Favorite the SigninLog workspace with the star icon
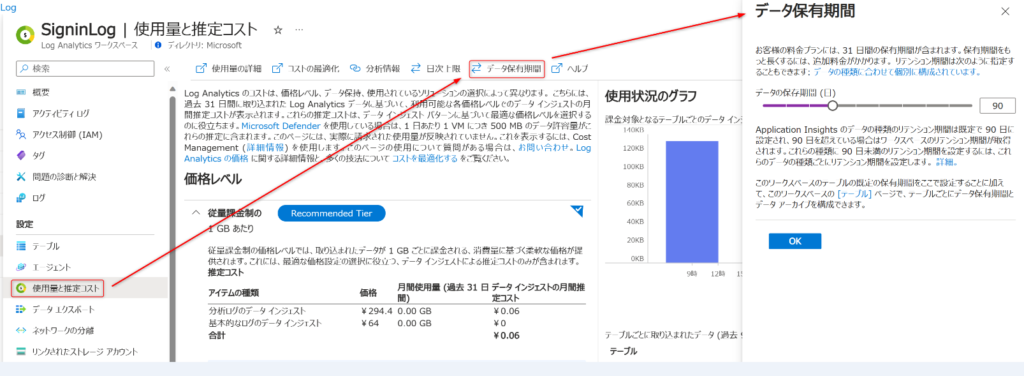1024x376 pixels. coord(278,30)
